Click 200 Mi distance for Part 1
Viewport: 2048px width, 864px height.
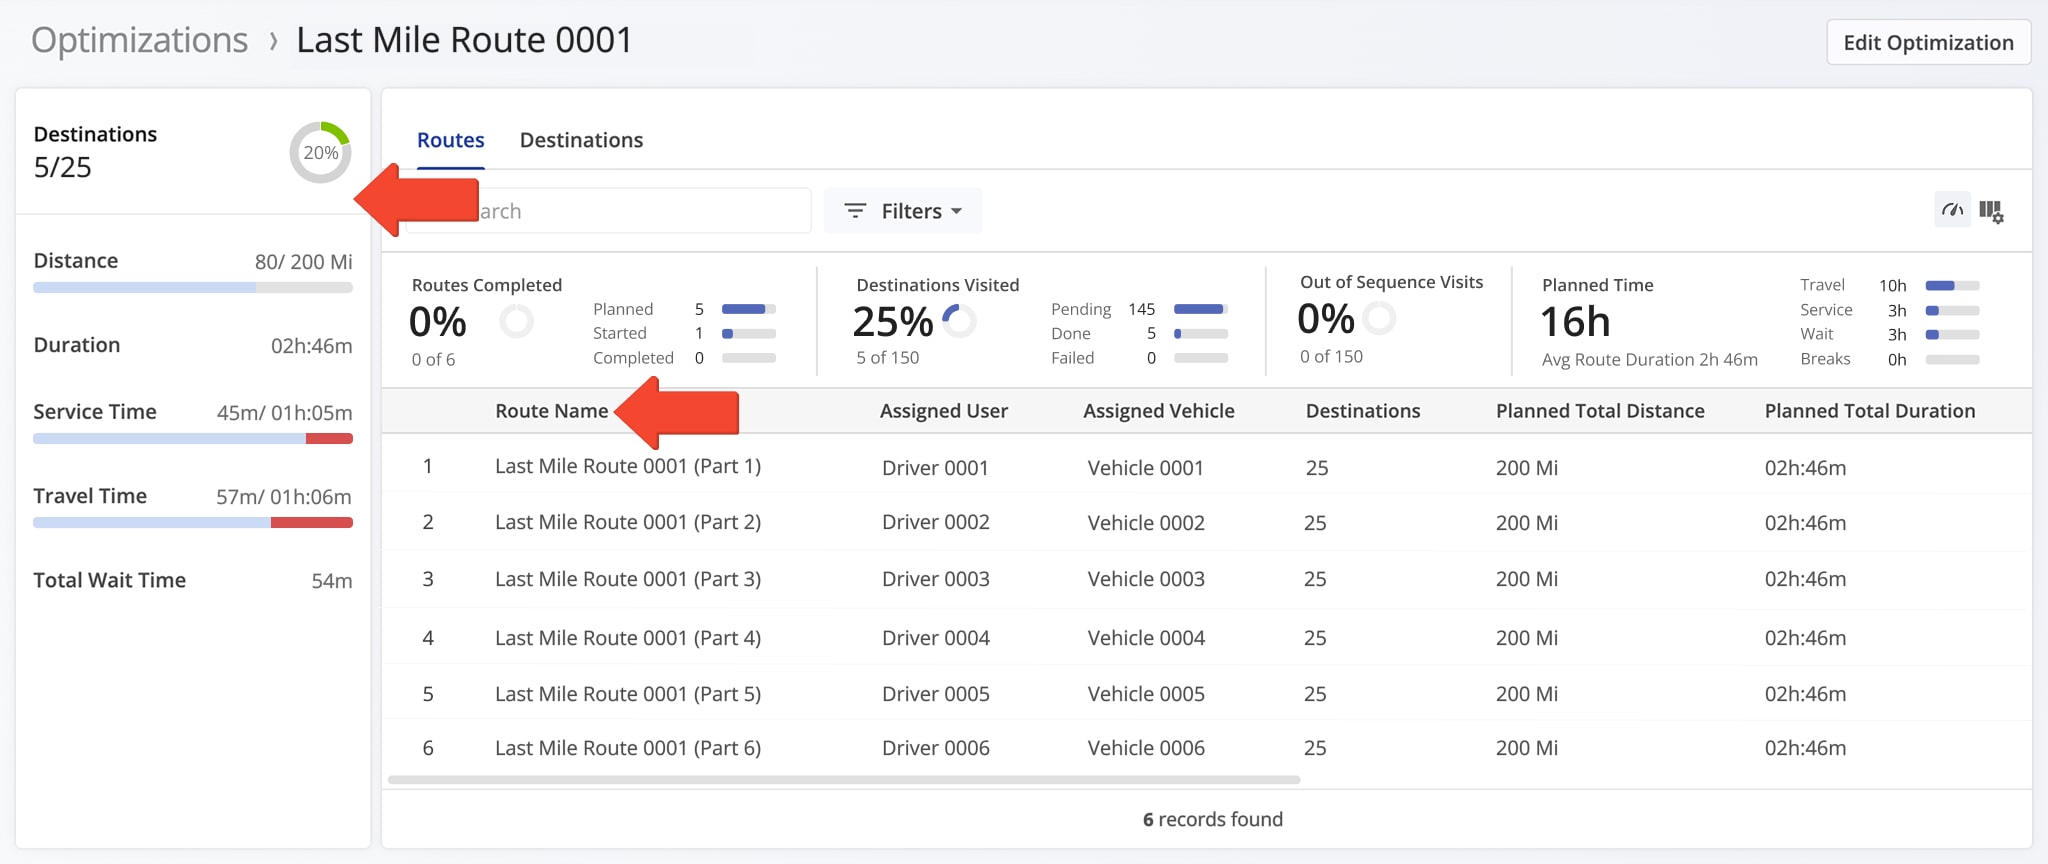pos(1526,468)
